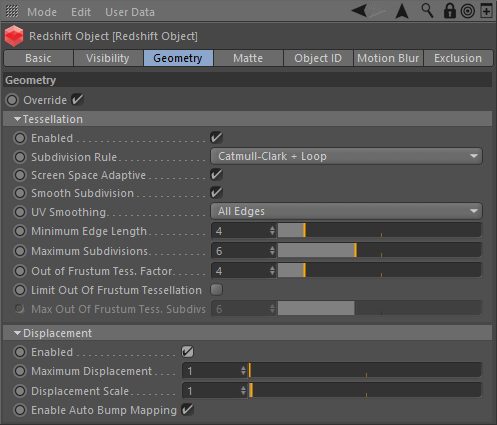Toggle the Smooth Subdivision checkbox
This screenshot has height=425, width=497.
coord(216,192)
